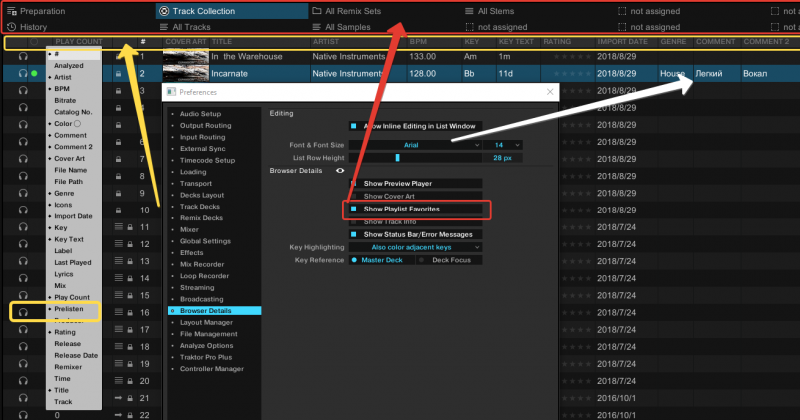Sort by IMPORT DATE column header

[x=622, y=42]
